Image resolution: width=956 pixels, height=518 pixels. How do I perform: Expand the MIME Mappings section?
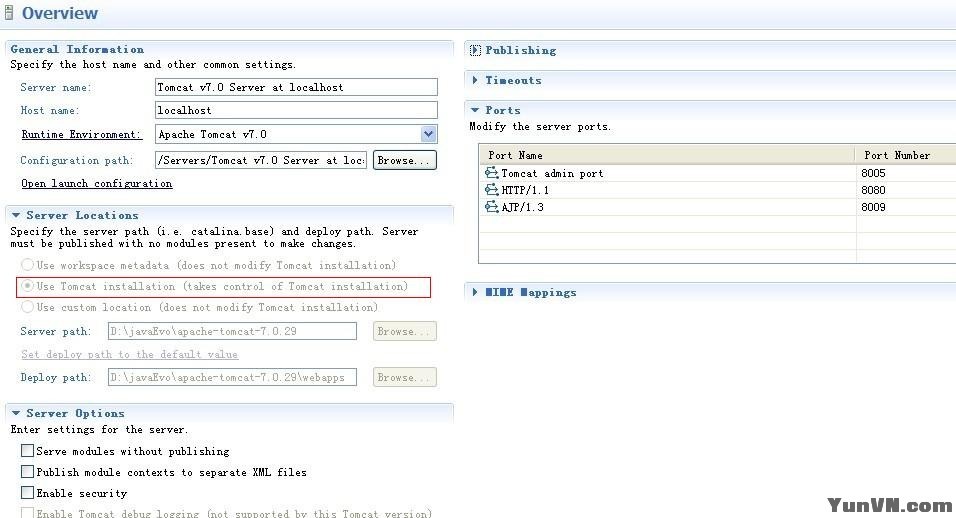pos(475,292)
